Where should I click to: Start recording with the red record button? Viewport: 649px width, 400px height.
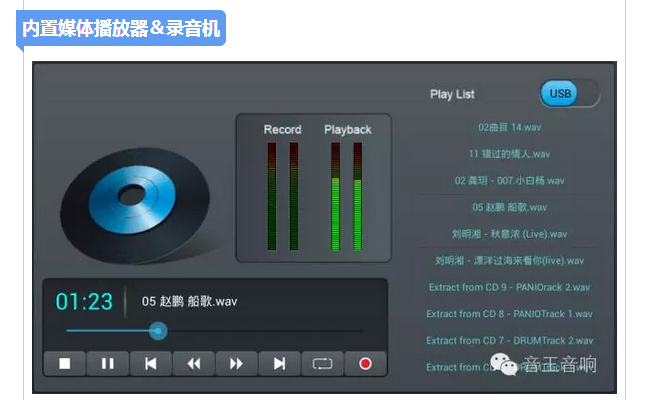[x=365, y=364]
